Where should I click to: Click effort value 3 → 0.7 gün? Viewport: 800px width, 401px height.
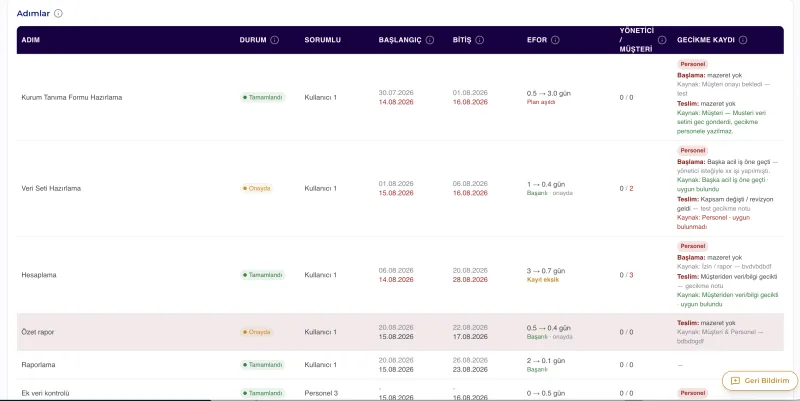pos(545,271)
